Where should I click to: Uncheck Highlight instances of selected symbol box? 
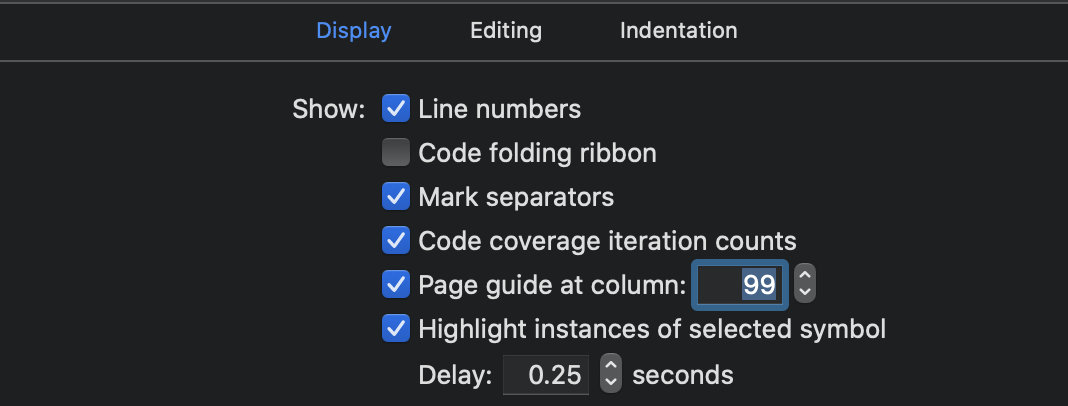click(x=396, y=328)
